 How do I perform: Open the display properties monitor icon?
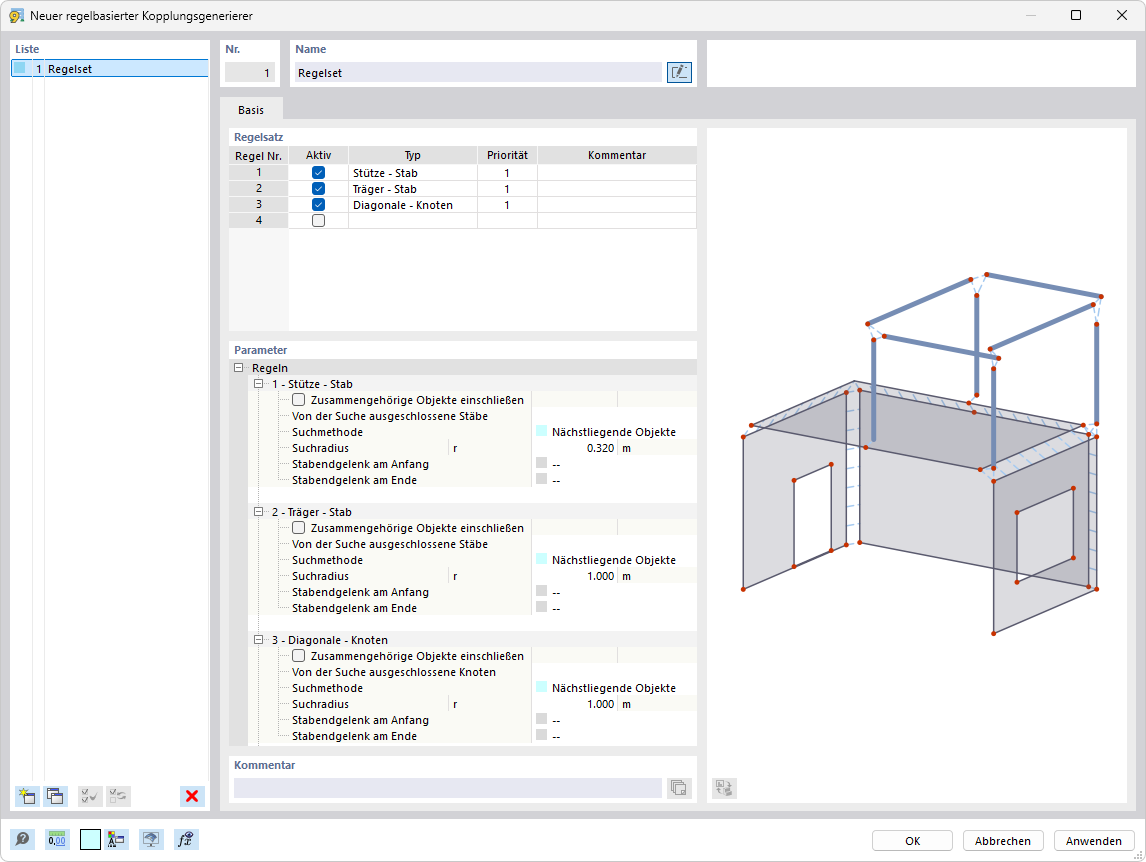pos(151,839)
